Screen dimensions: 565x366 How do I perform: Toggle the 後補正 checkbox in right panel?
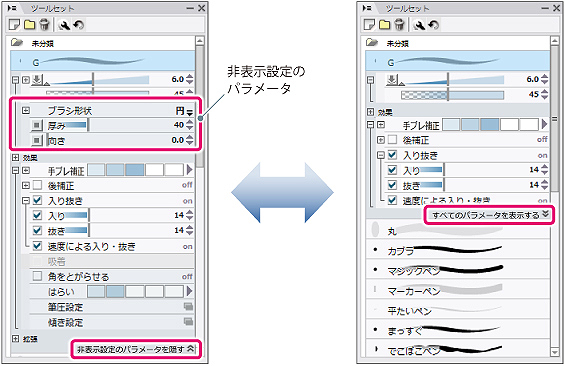[392, 140]
